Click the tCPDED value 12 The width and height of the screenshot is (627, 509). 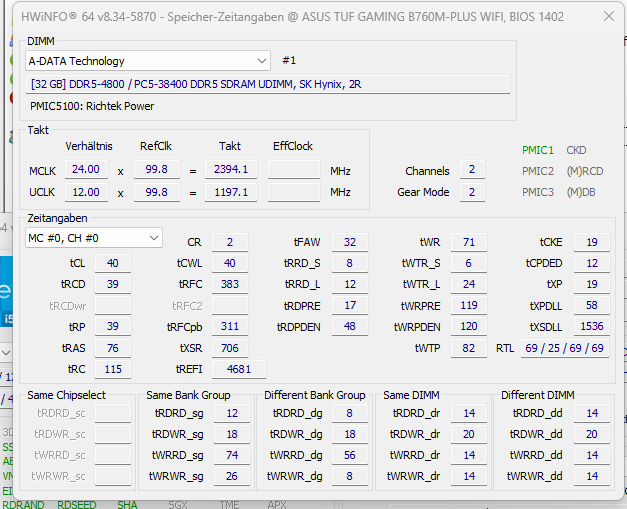tap(592, 263)
